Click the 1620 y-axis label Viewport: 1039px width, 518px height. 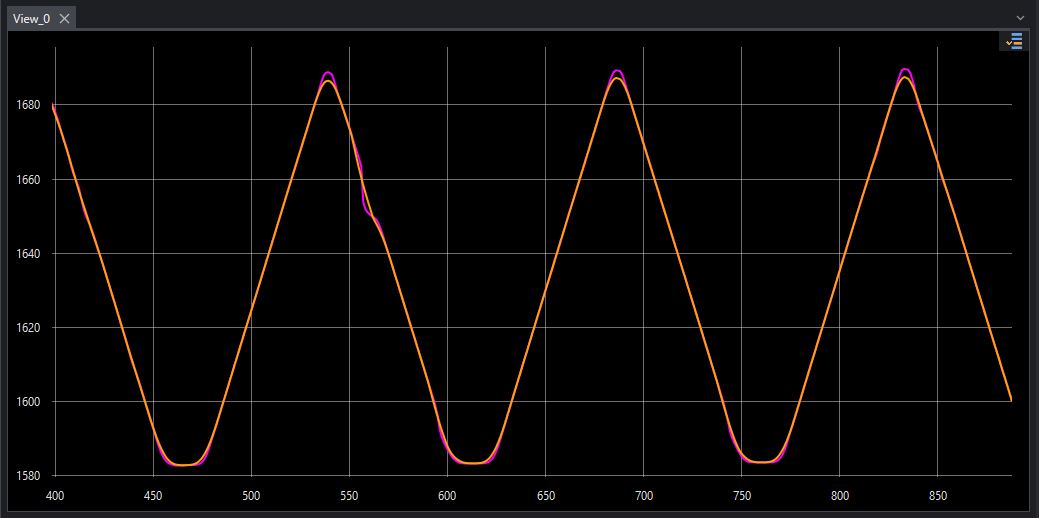(27, 328)
